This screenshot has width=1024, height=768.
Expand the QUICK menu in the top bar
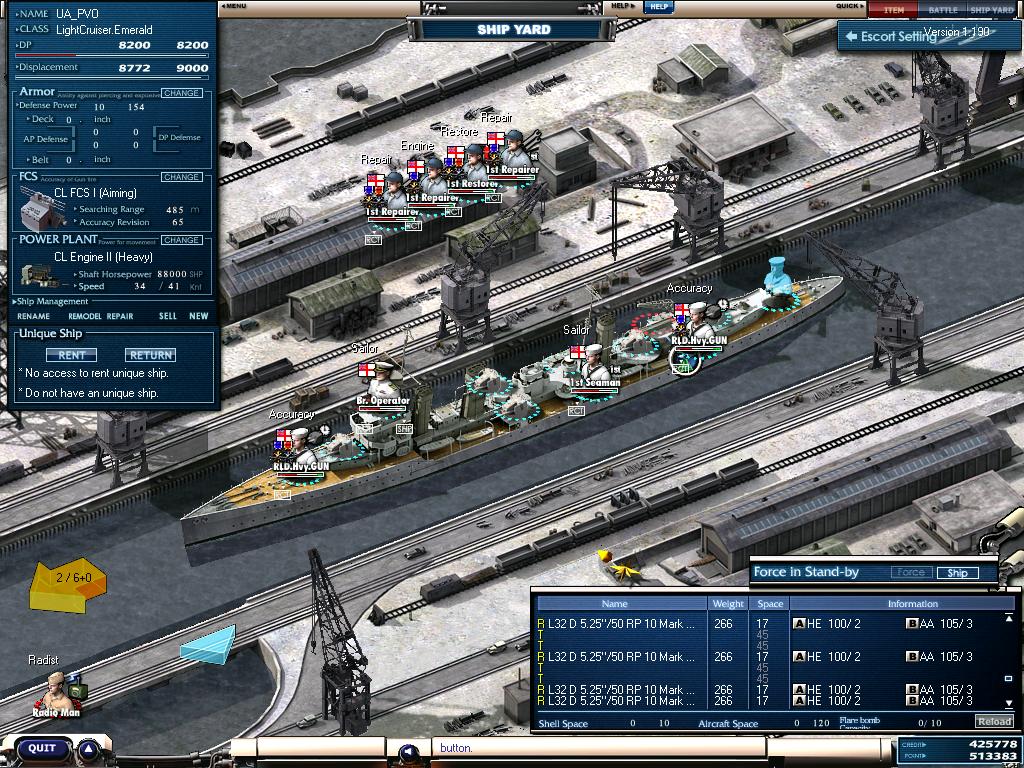tap(850, 6)
